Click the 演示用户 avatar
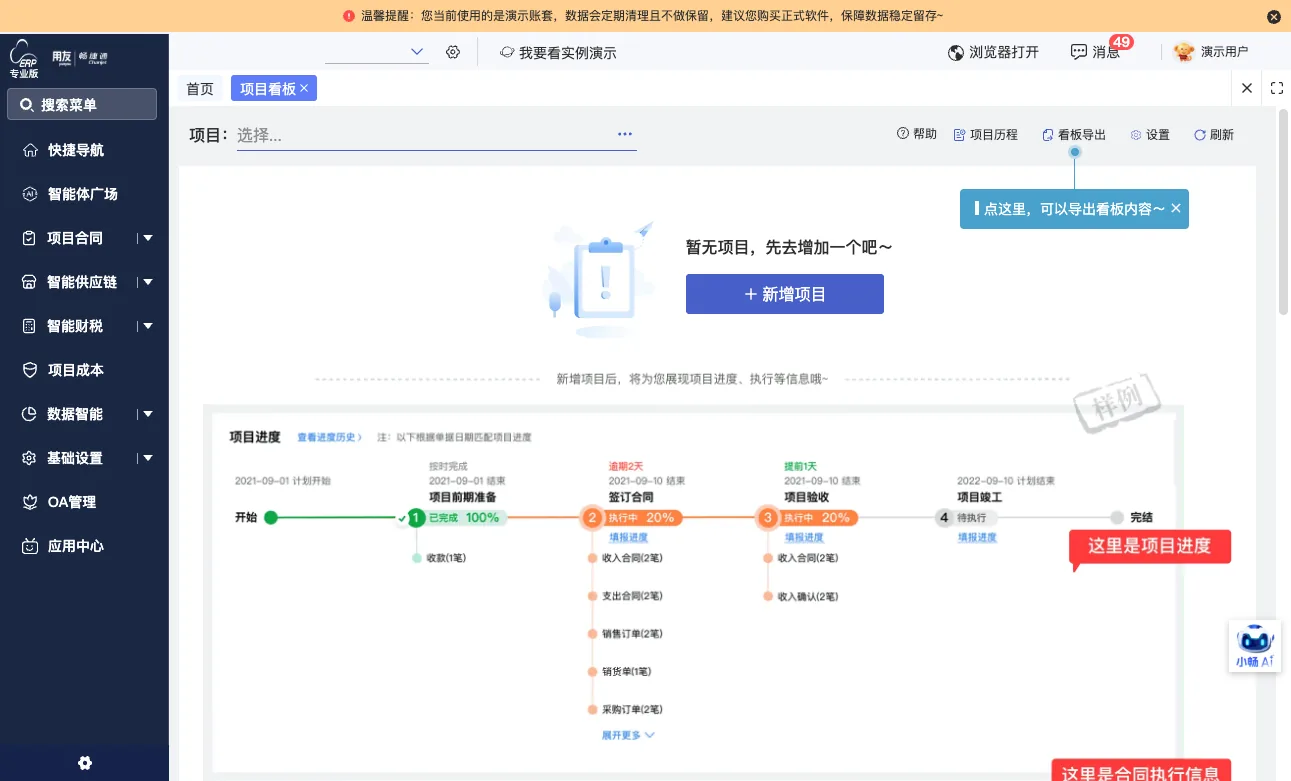The height and width of the screenshot is (781, 1291). [1184, 52]
